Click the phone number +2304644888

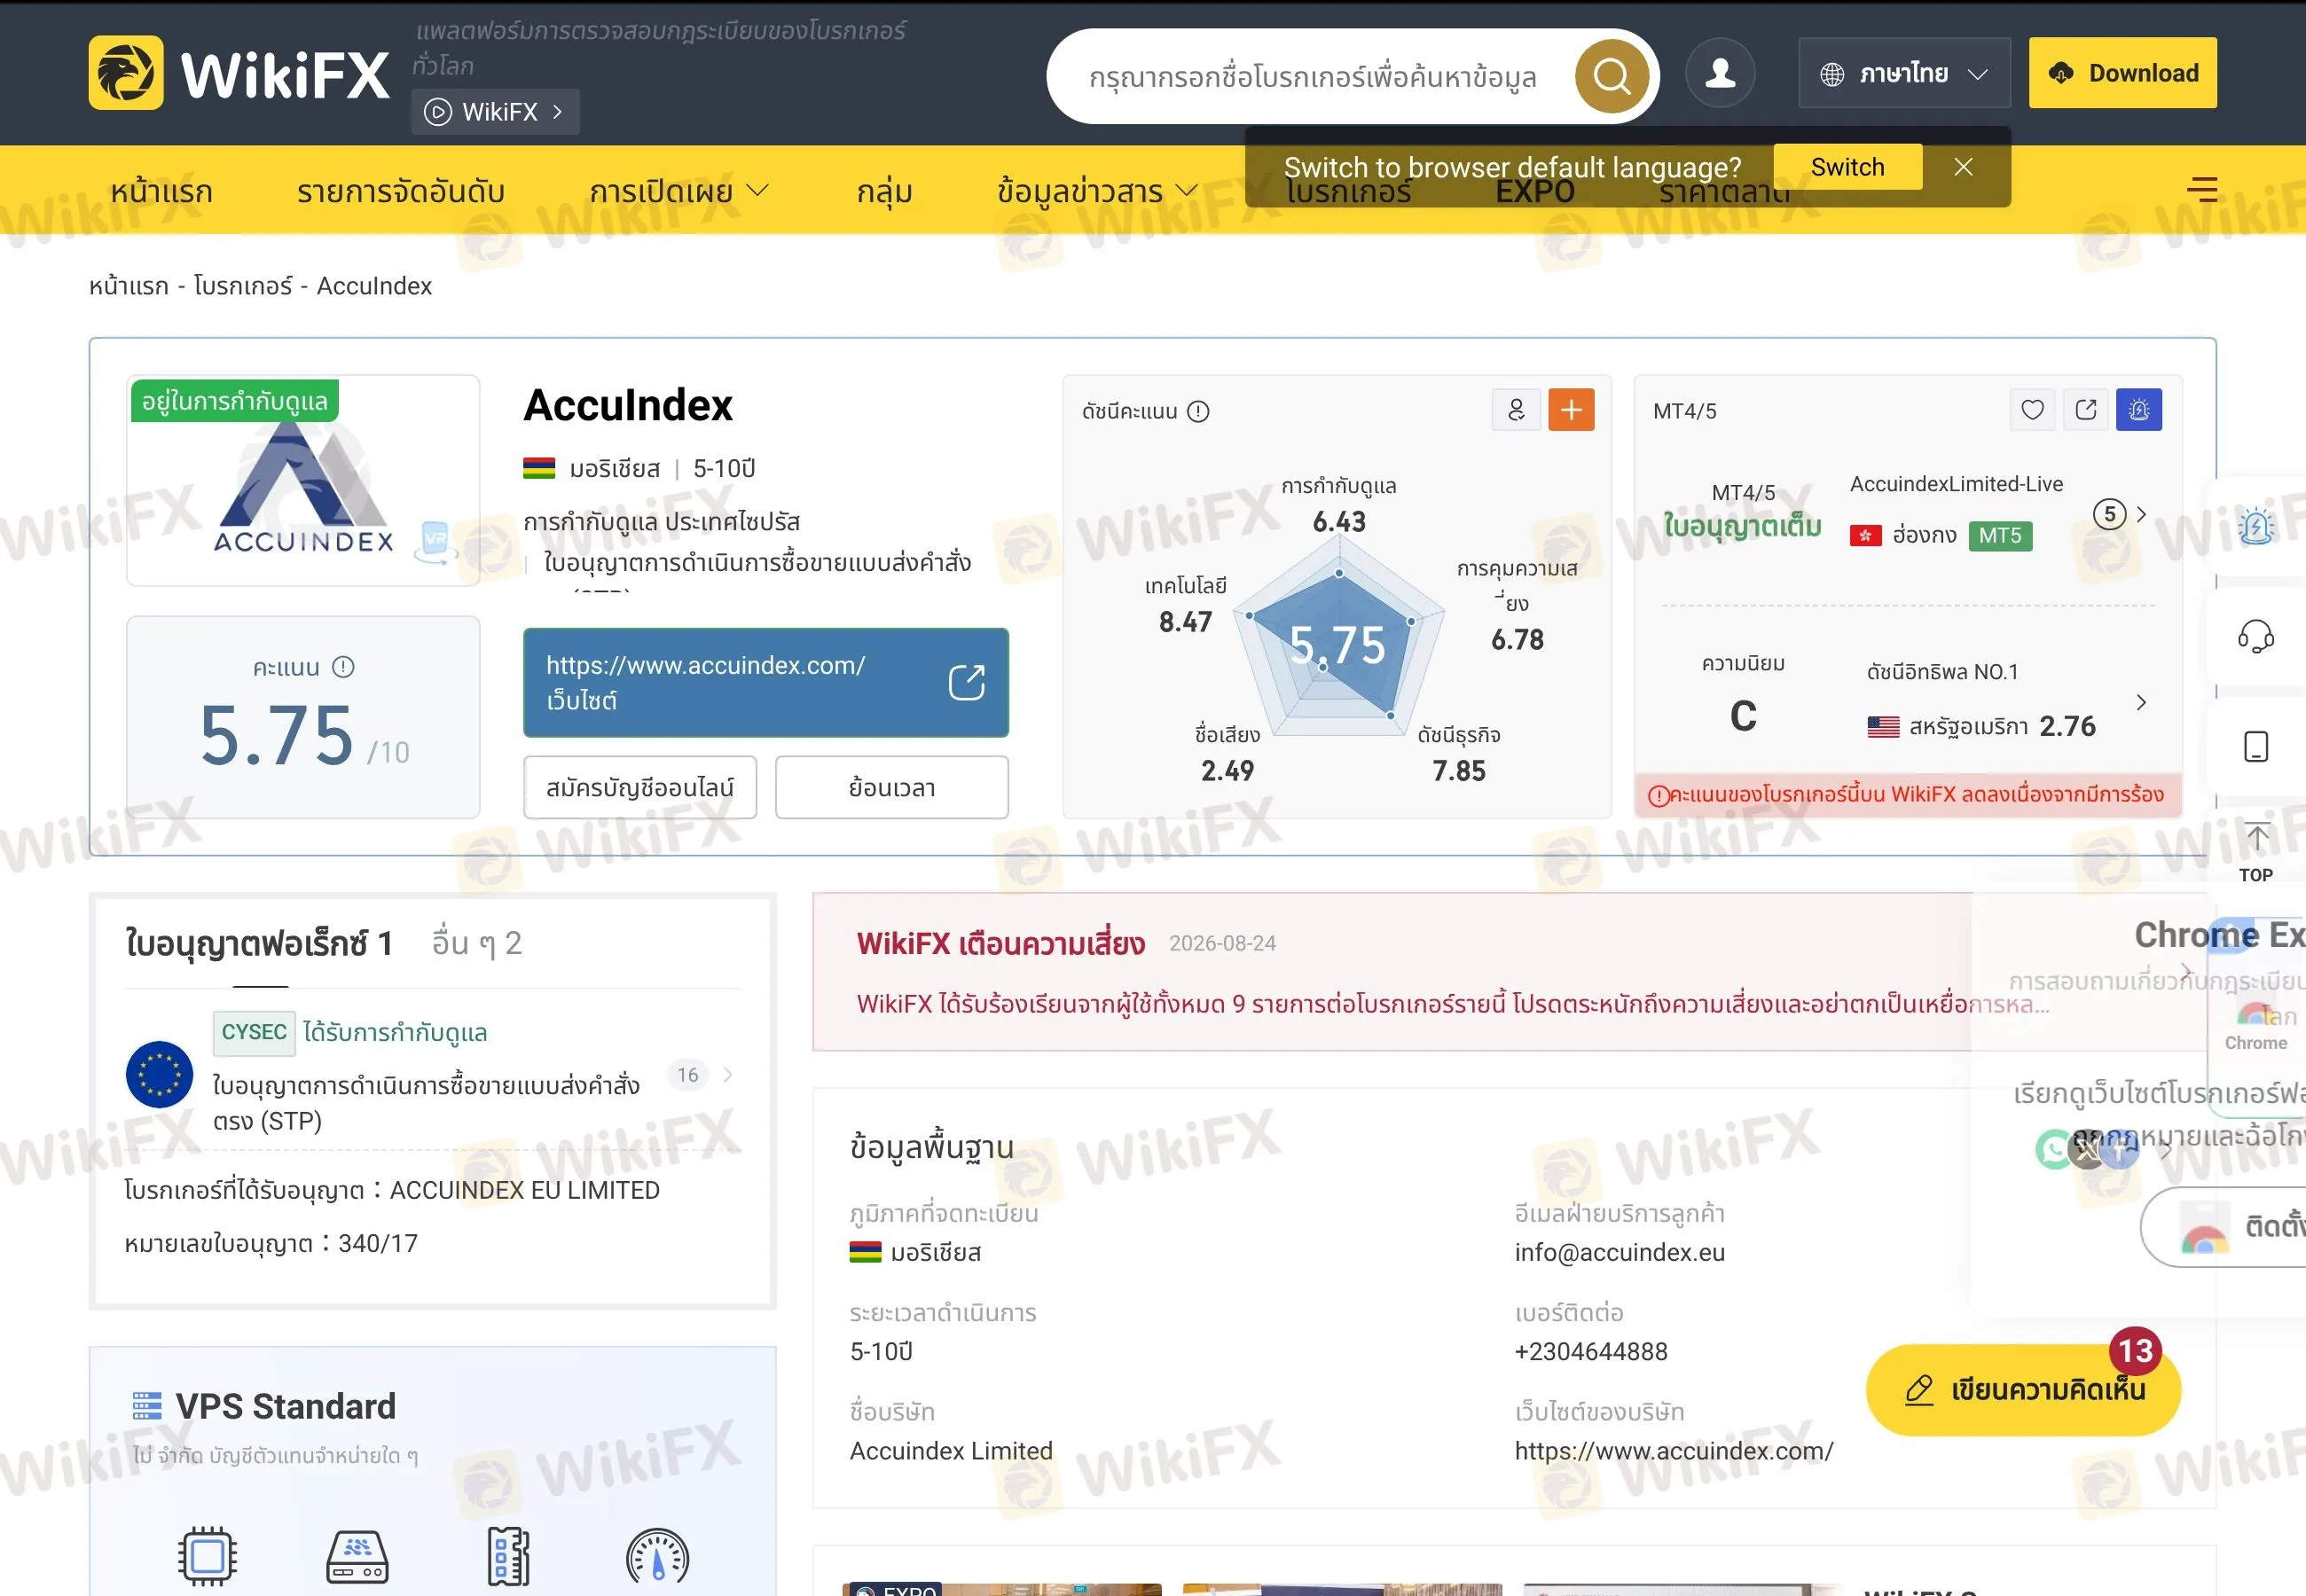[x=1591, y=1351]
